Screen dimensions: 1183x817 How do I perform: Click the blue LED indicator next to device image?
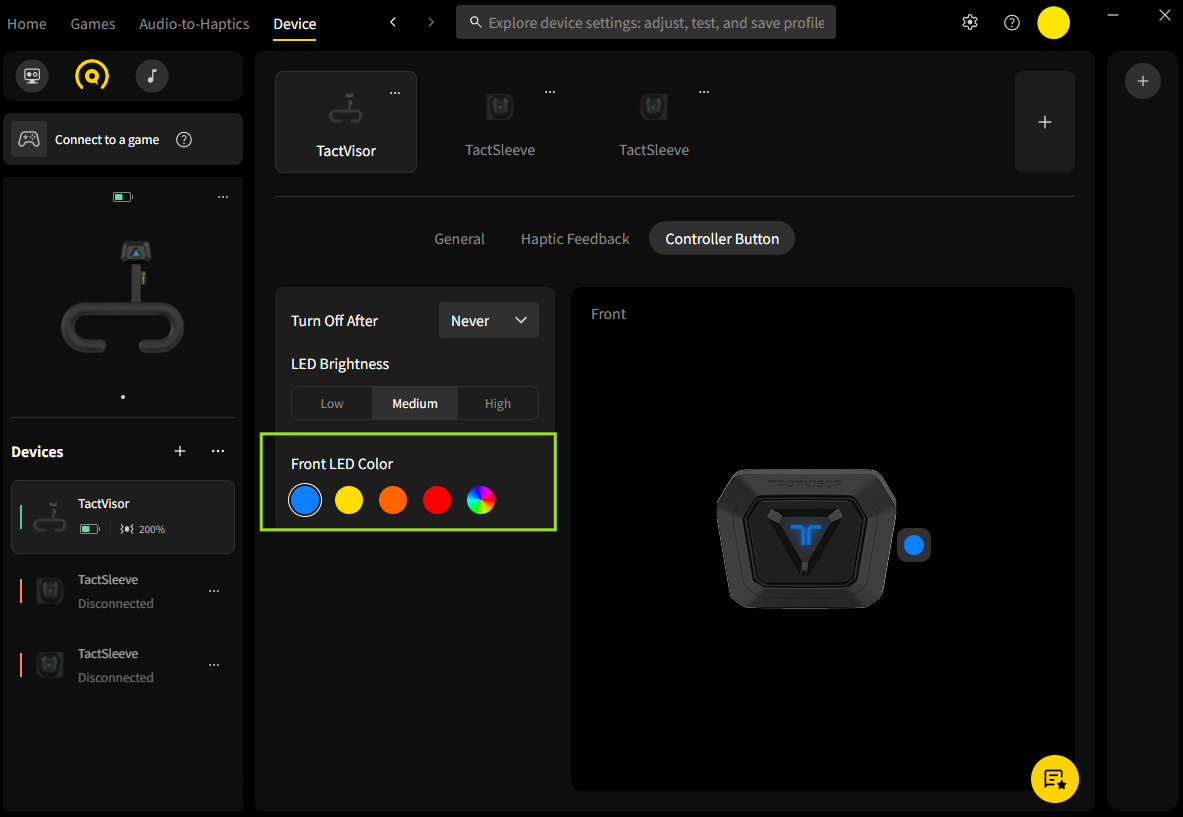click(x=914, y=545)
